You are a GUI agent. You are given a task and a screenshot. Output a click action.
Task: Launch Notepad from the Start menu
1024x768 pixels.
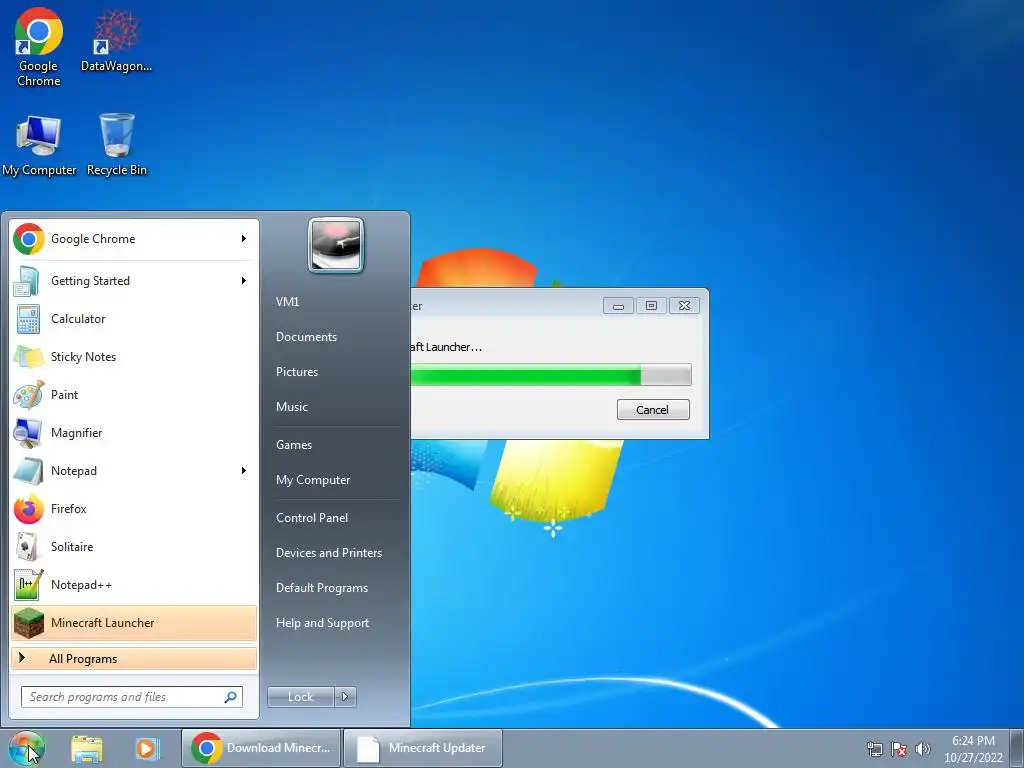point(133,470)
